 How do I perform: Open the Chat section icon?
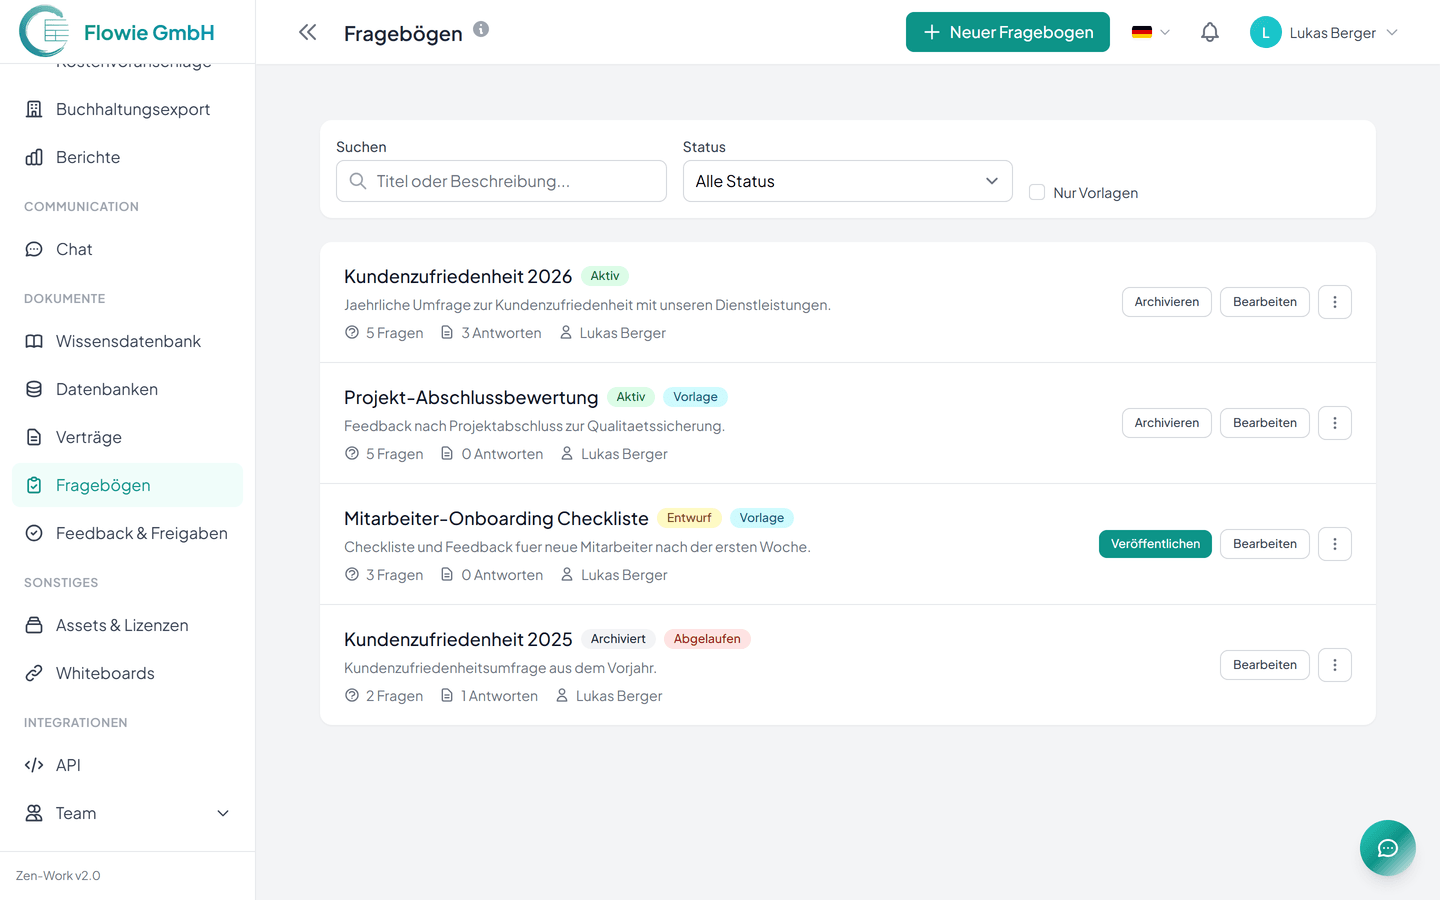click(34, 249)
